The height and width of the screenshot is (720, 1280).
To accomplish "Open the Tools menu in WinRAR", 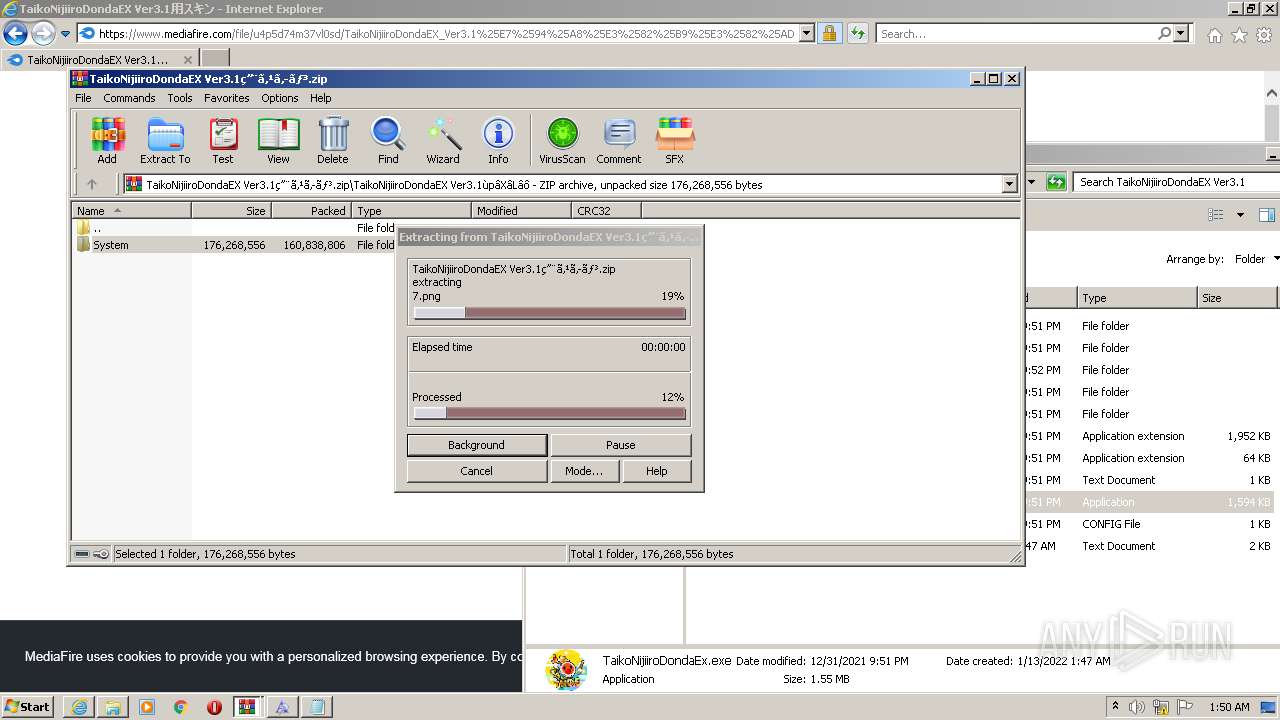I will click(x=180, y=98).
